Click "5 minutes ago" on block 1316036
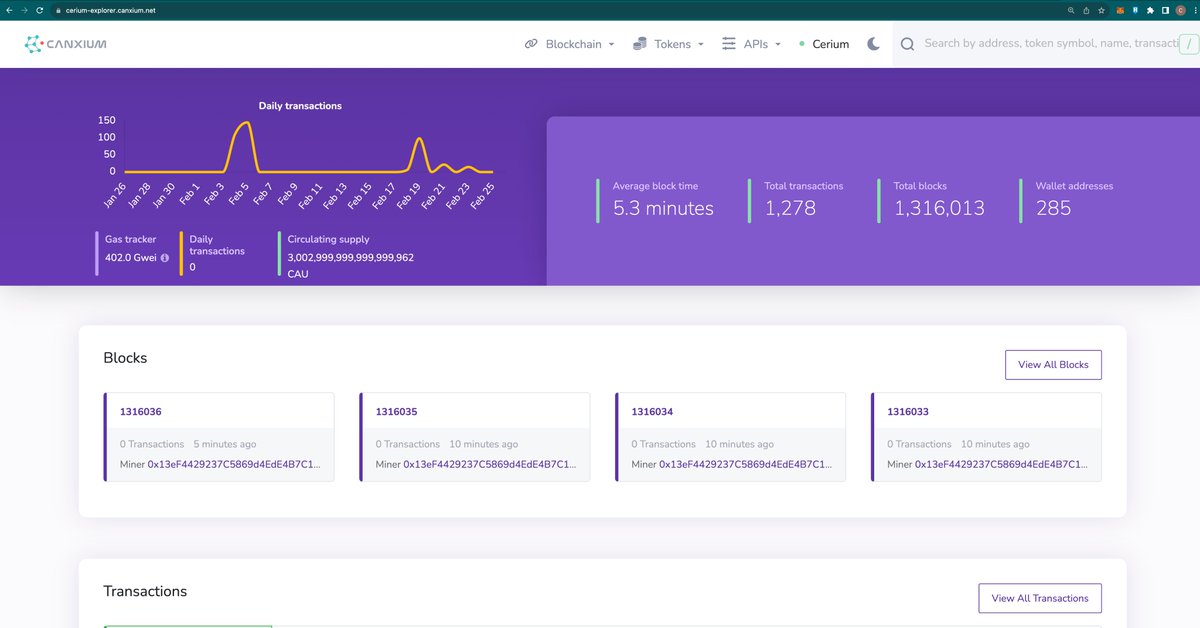Screen dimensions: 1200x628 point(224,444)
